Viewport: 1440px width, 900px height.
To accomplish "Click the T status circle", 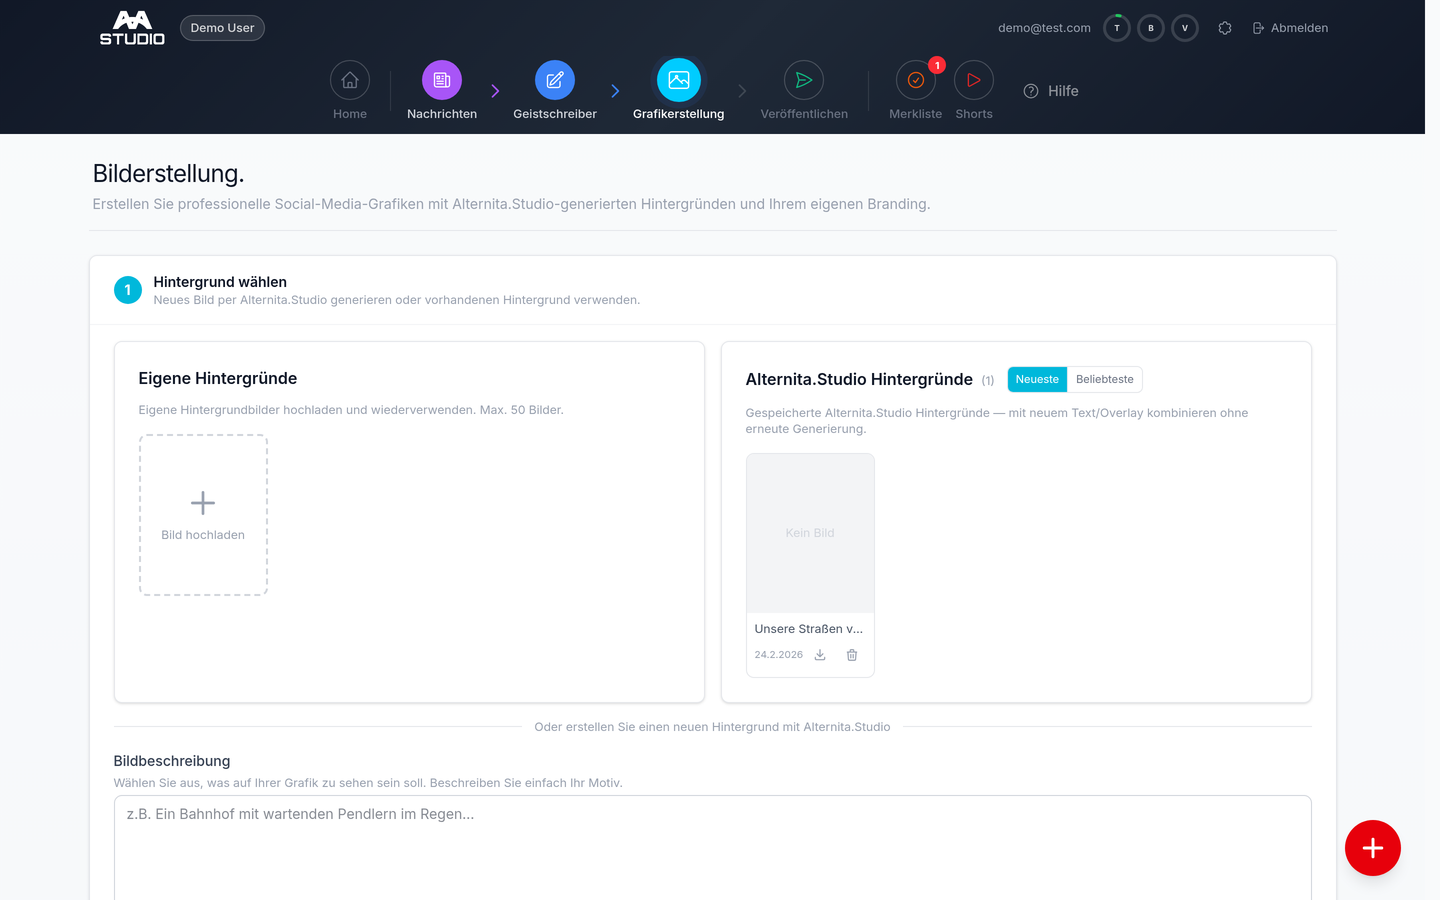I will point(1117,28).
